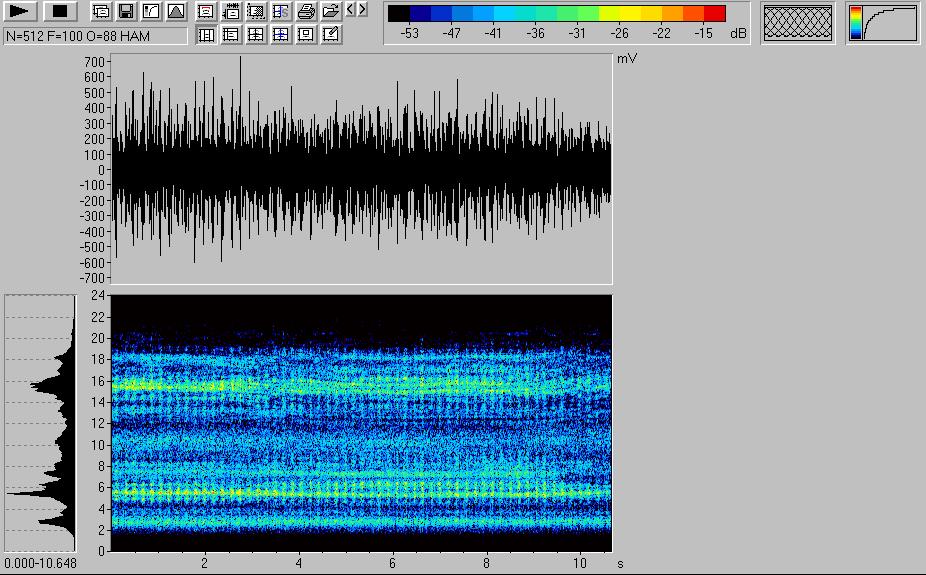Click the cross-hatched pattern button
Image resolution: width=926 pixels, height=575 pixels.
click(x=797, y=23)
